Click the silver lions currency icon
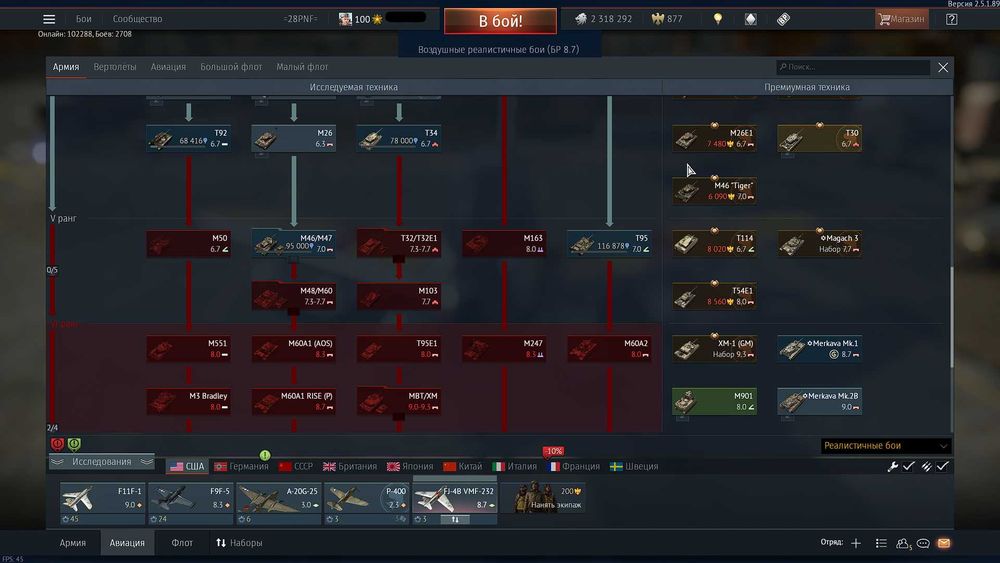 [580, 19]
